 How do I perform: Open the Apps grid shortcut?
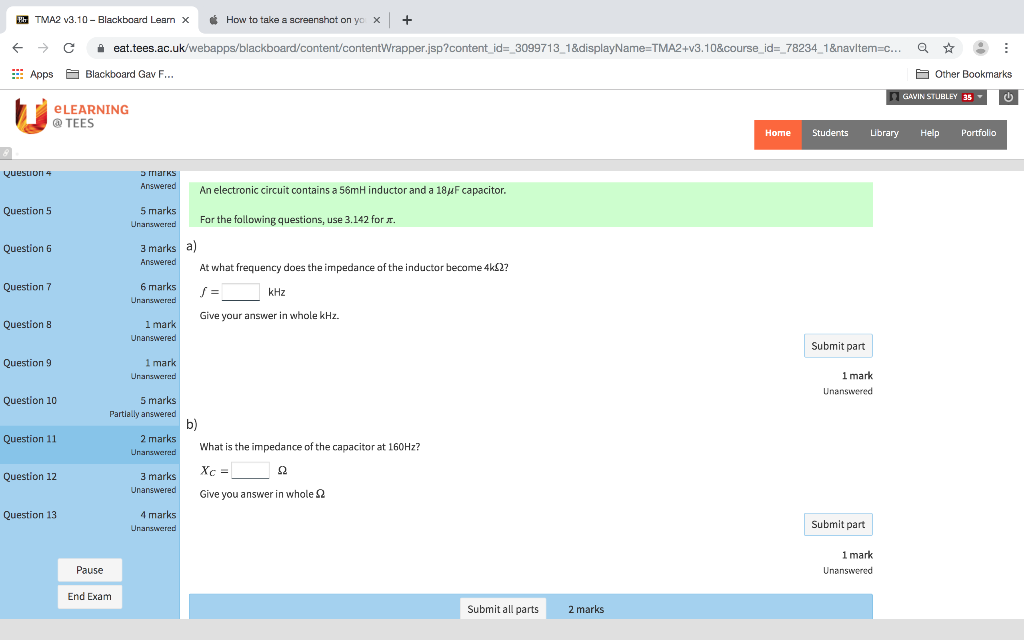click(x=33, y=74)
